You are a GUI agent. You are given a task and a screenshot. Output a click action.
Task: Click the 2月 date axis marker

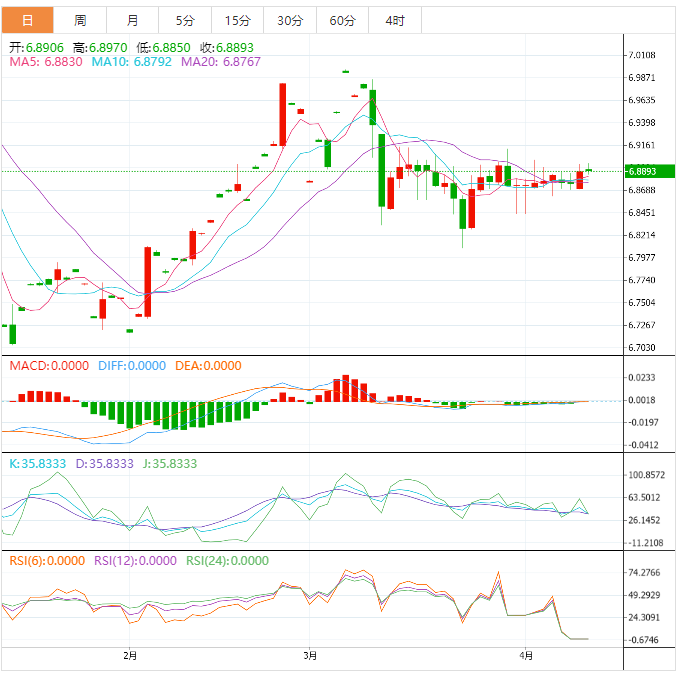(130, 656)
